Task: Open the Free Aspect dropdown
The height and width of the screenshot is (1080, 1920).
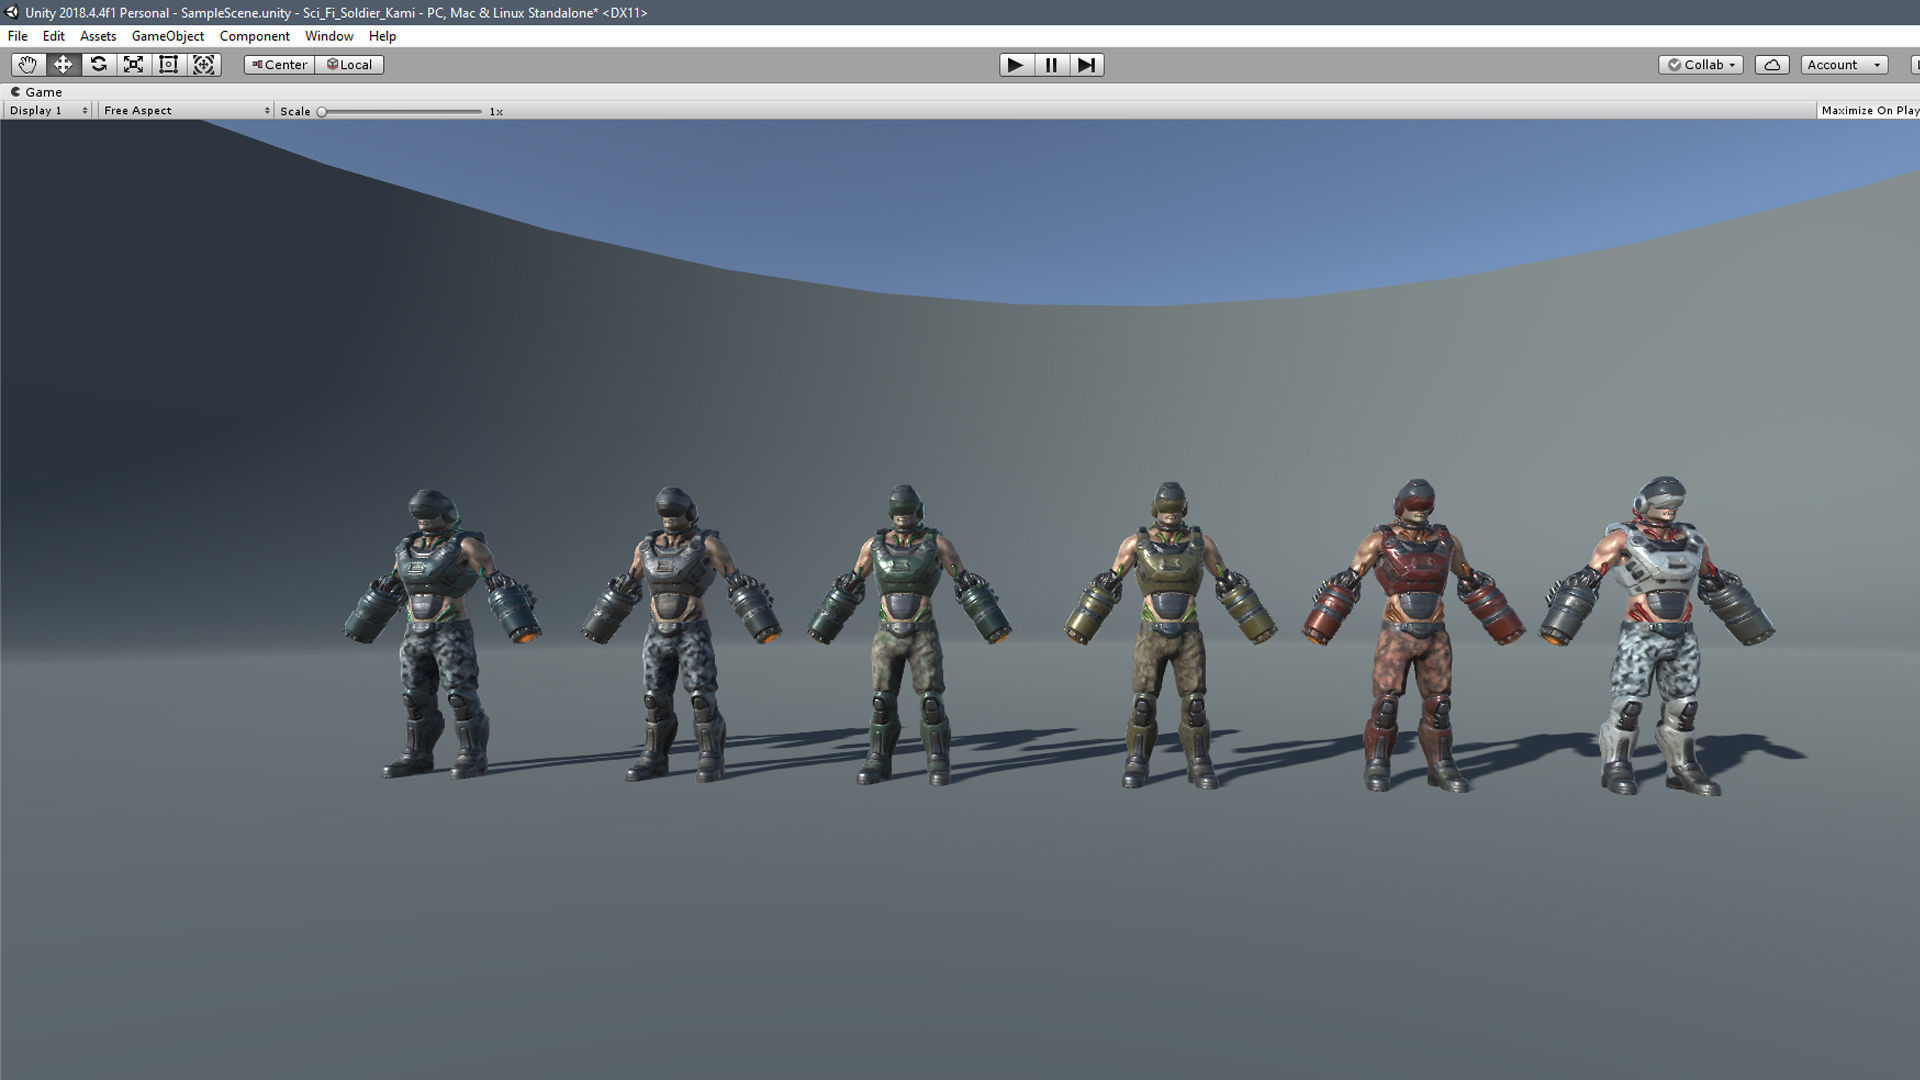Action: (186, 111)
